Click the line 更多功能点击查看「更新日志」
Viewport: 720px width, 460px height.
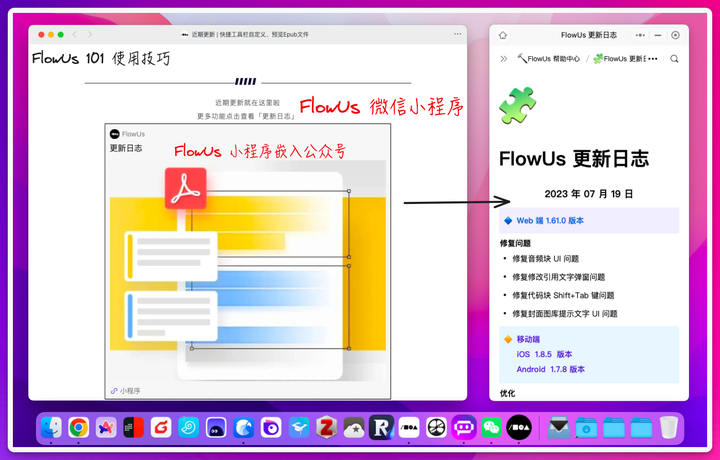point(246,116)
